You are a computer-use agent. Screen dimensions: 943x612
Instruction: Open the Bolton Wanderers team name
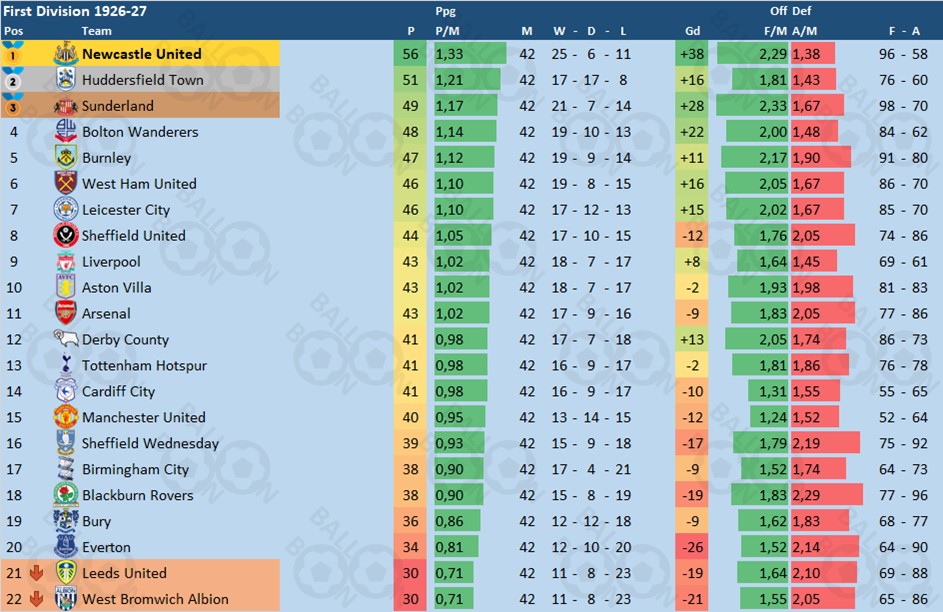140,132
